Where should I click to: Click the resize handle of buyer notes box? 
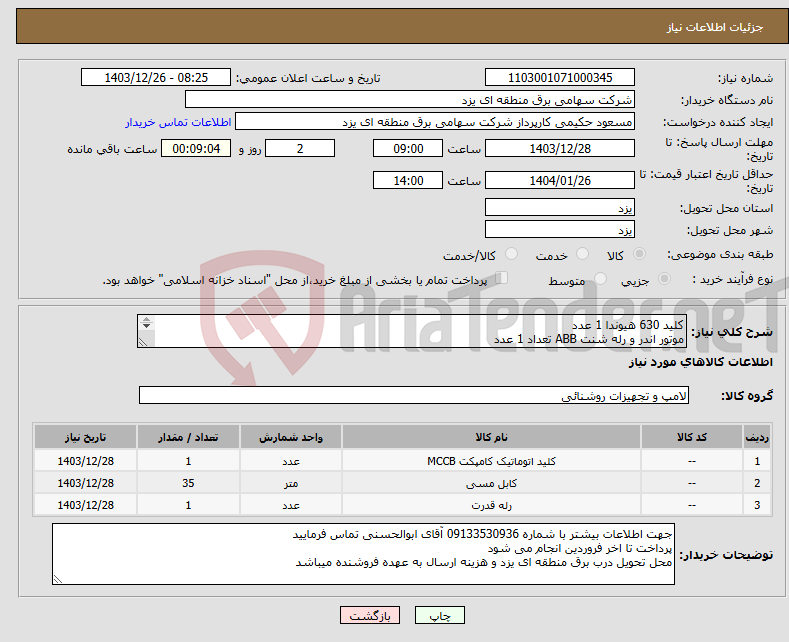click(58, 579)
